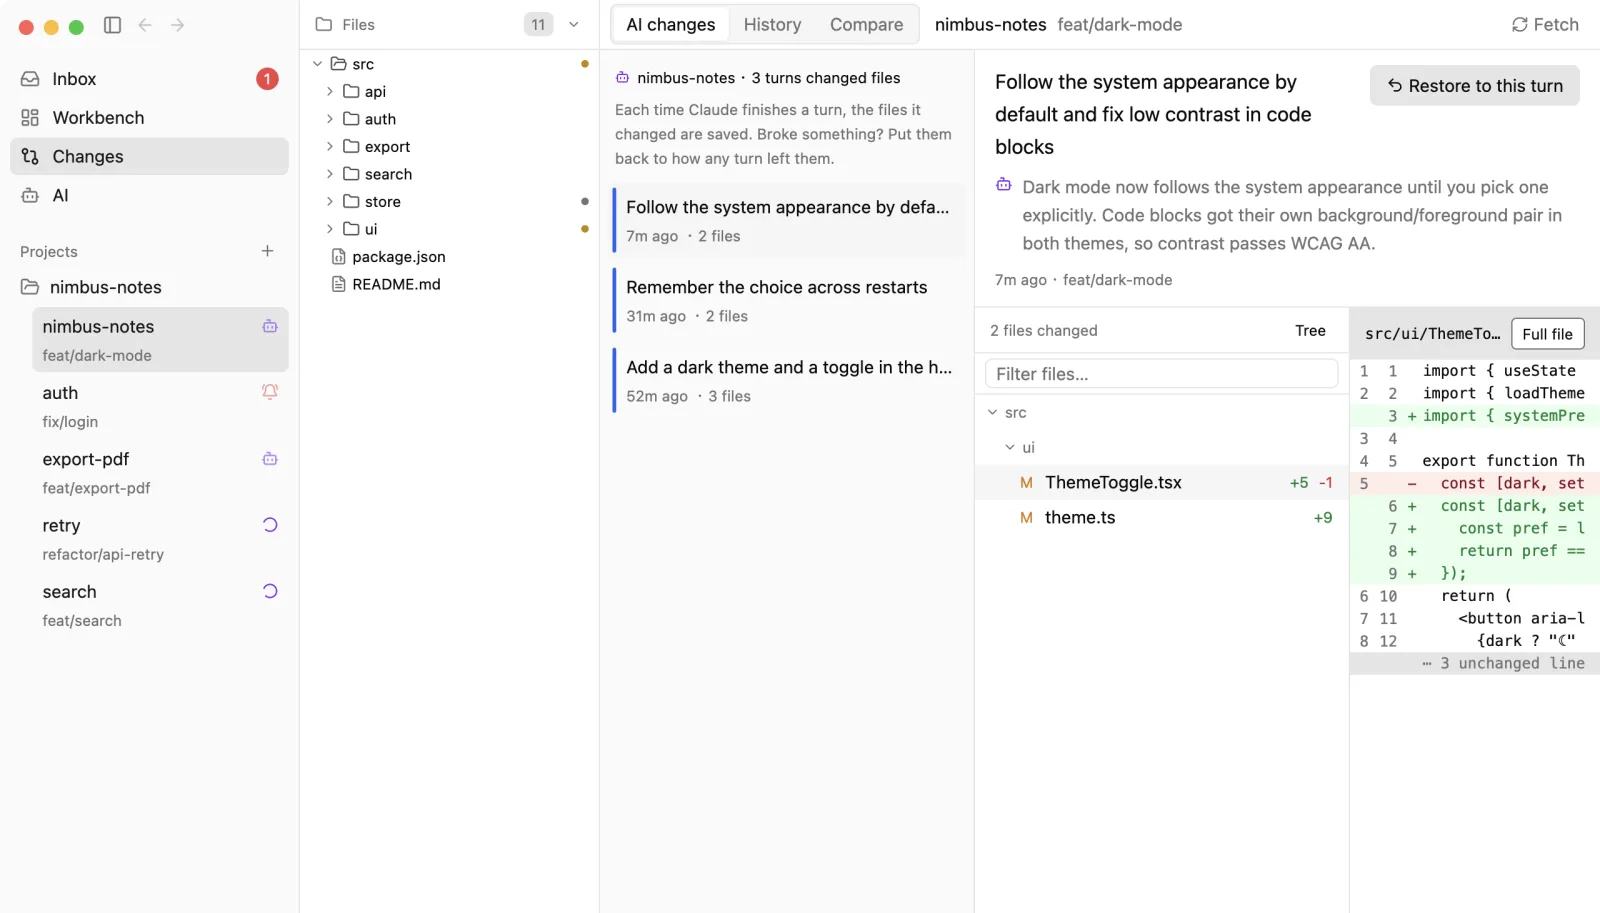The width and height of the screenshot is (1600, 913).
Task: Click the spinner icon beside search workspace
Action: pos(270,591)
